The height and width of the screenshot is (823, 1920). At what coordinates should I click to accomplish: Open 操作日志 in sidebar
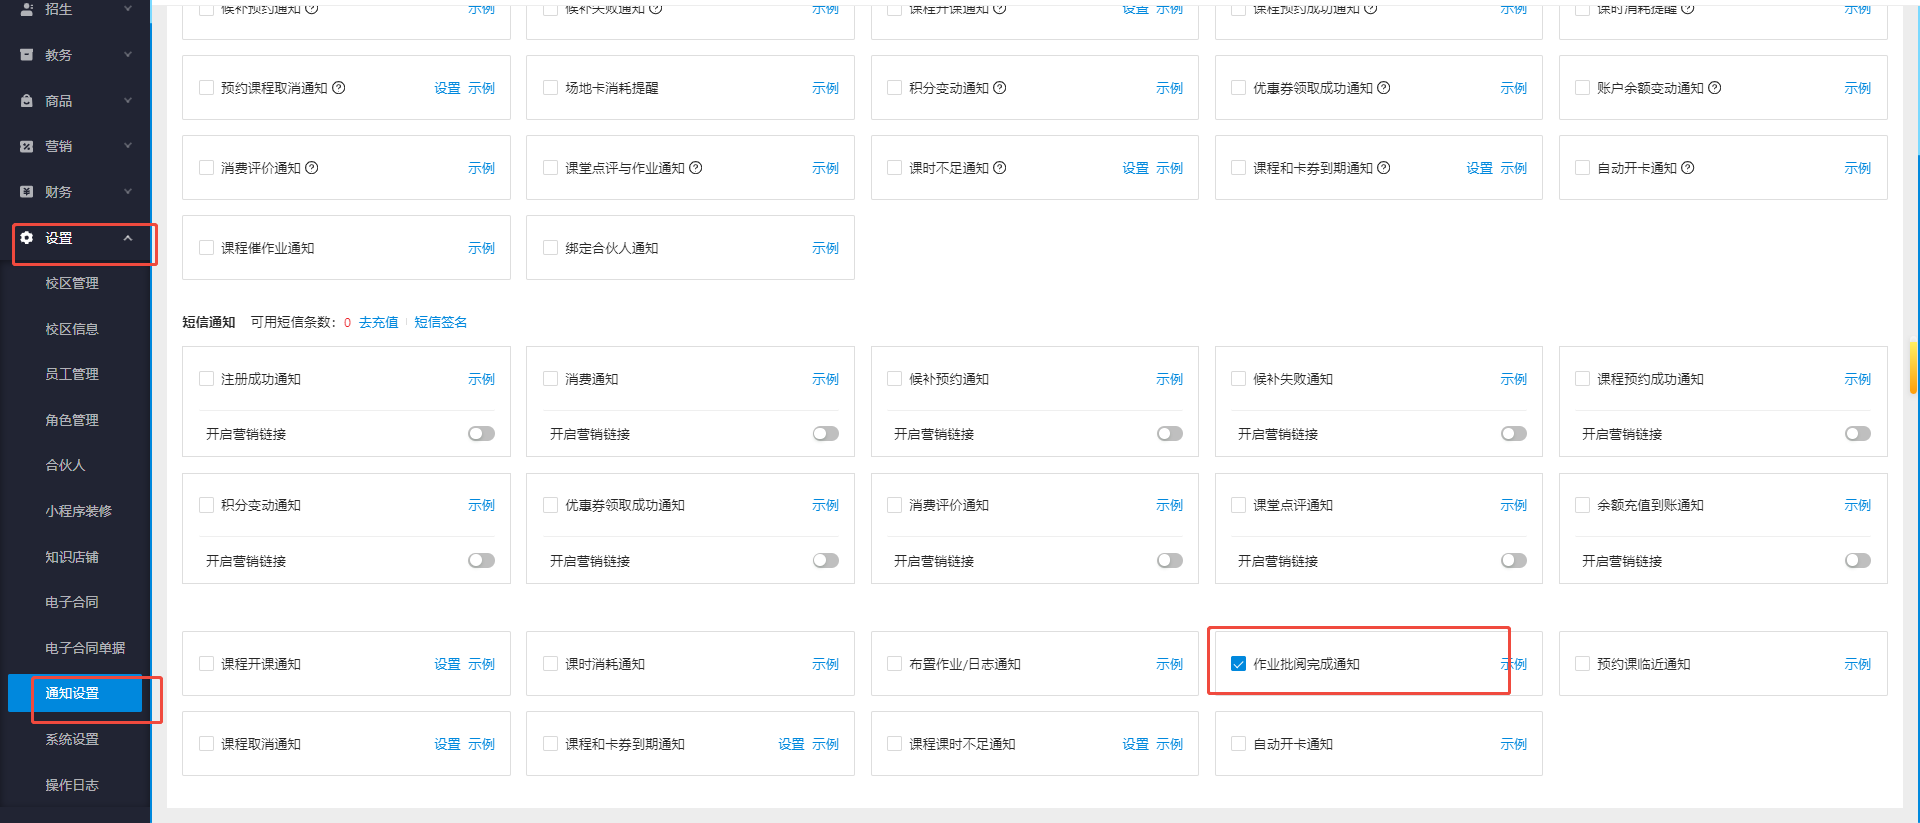(72, 785)
